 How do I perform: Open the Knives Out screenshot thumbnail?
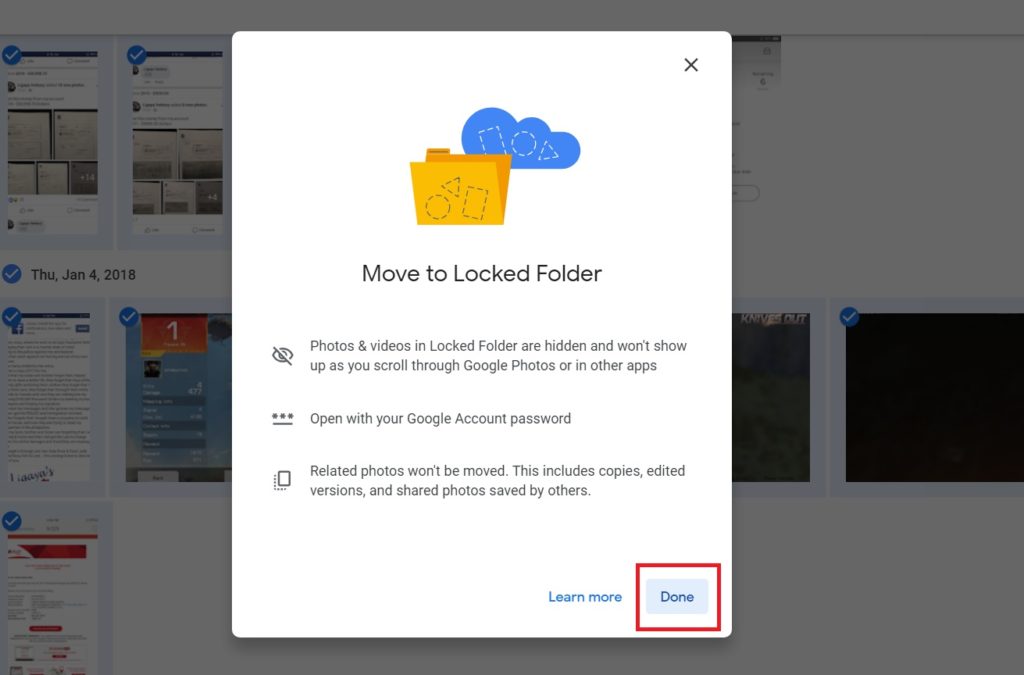771,398
